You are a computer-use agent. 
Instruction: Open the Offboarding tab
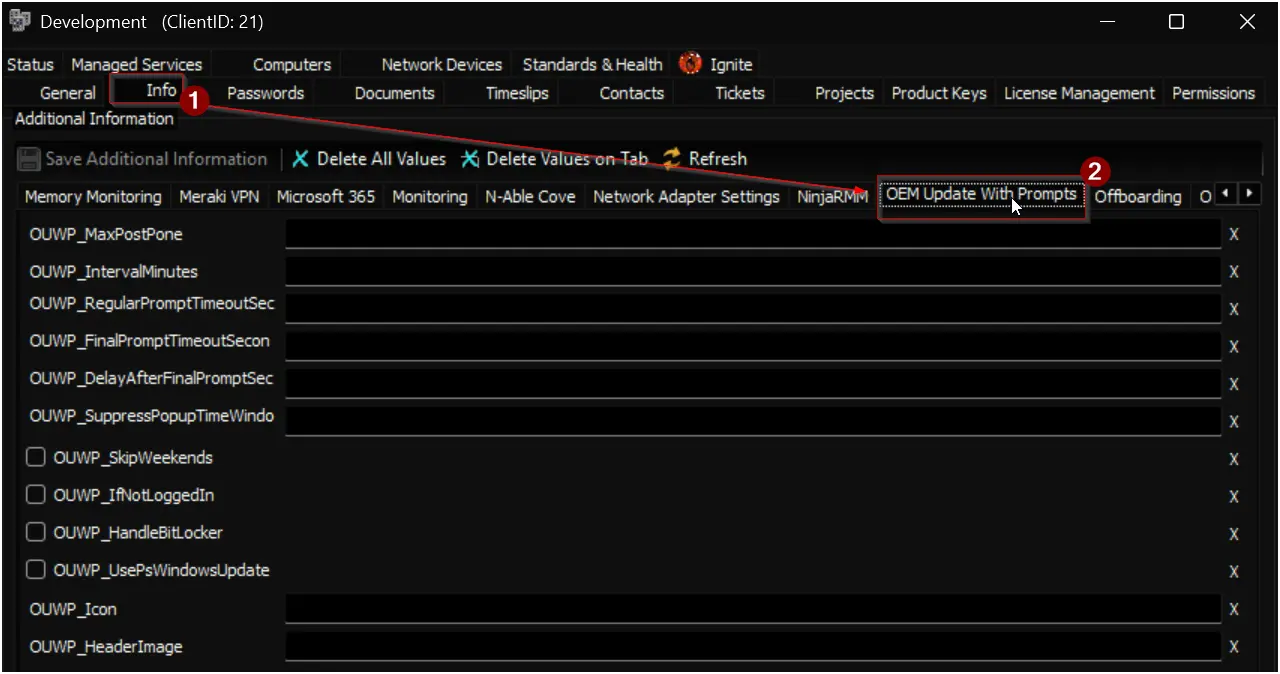tap(1138, 197)
